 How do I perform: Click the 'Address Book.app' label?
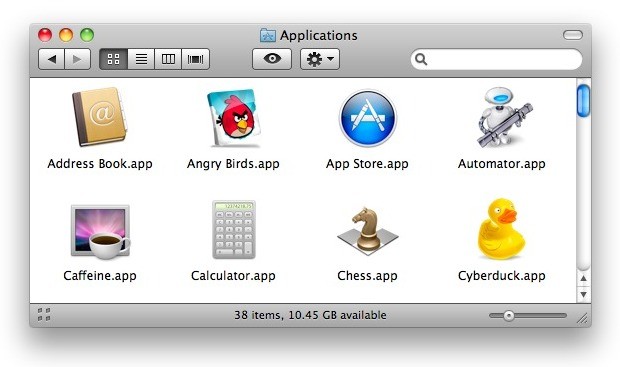point(100,164)
